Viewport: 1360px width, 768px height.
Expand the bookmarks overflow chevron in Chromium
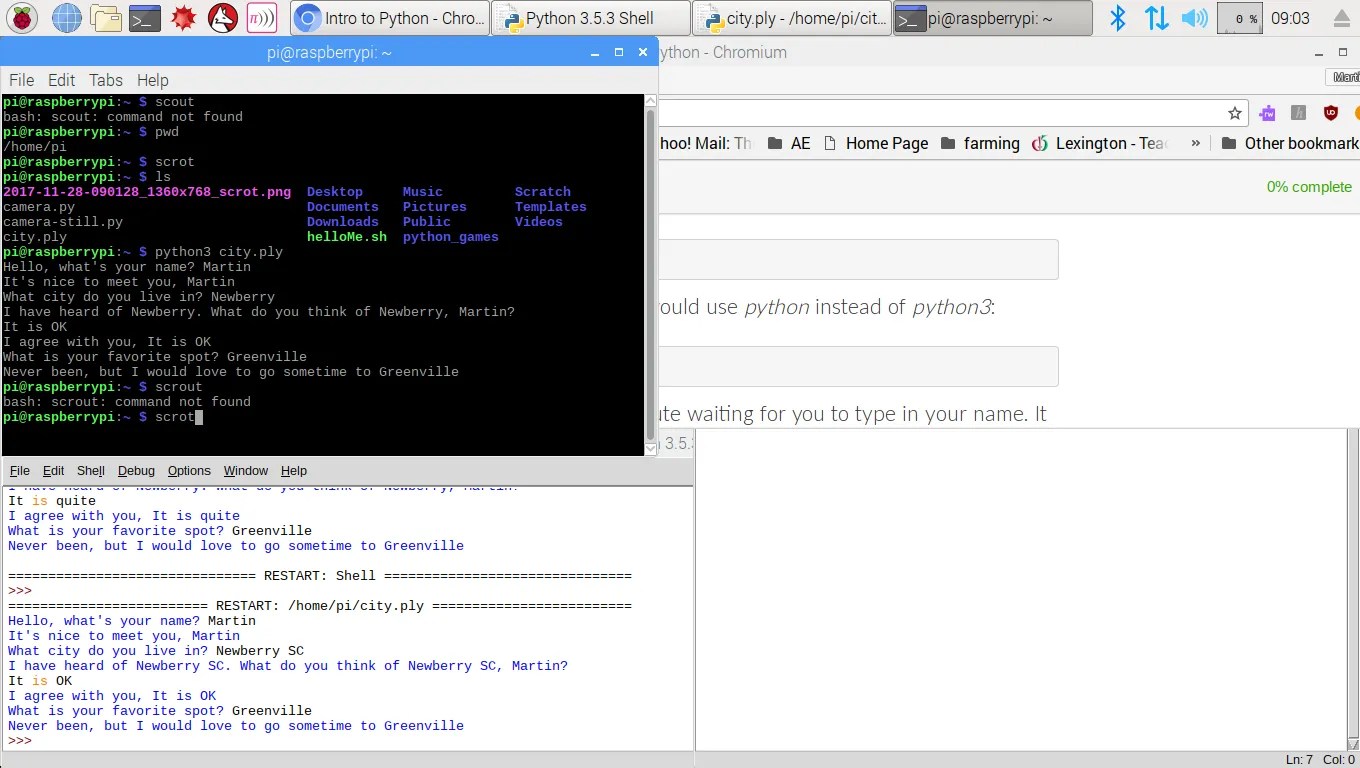pyautogui.click(x=1195, y=143)
